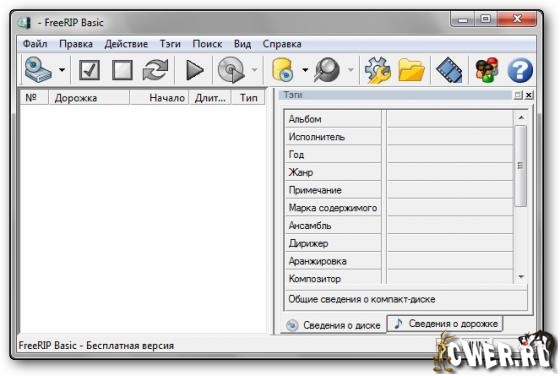The height and width of the screenshot is (376, 560).
Task: Sort by the Дорожка column header
Action: pyautogui.click(x=89, y=97)
